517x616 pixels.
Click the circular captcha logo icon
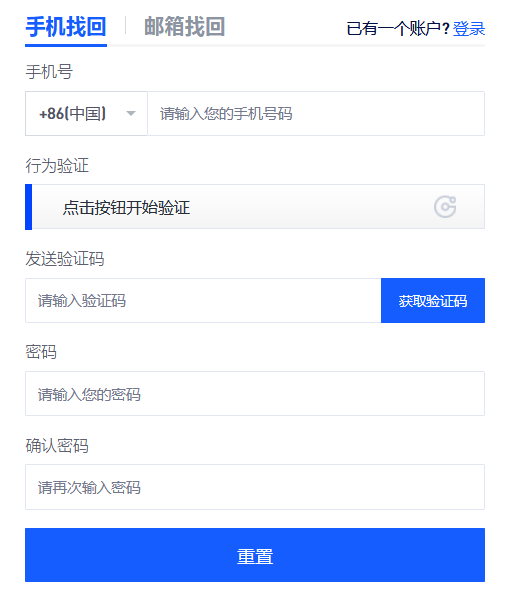pyautogui.click(x=445, y=207)
